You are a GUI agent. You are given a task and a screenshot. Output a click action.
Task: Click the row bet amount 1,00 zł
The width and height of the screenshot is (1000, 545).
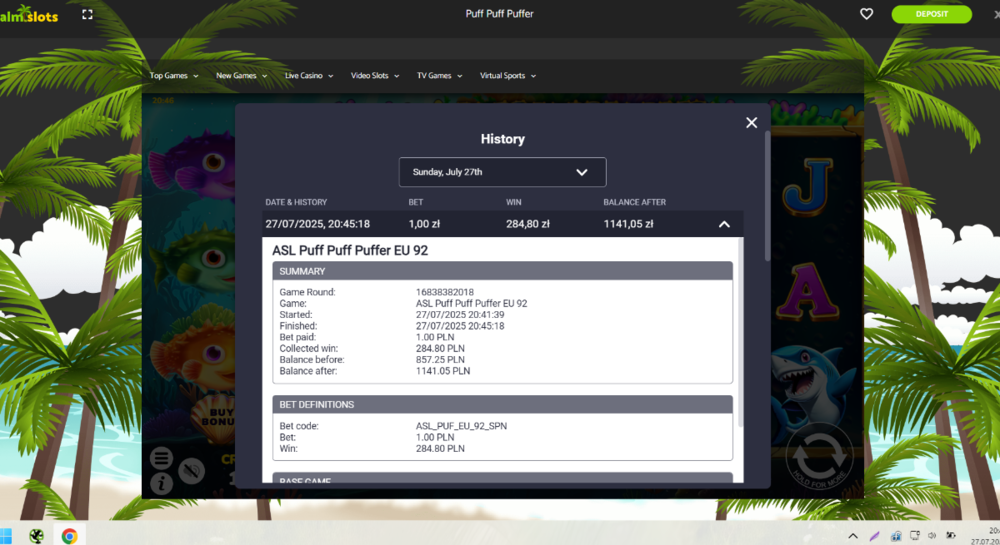[424, 224]
